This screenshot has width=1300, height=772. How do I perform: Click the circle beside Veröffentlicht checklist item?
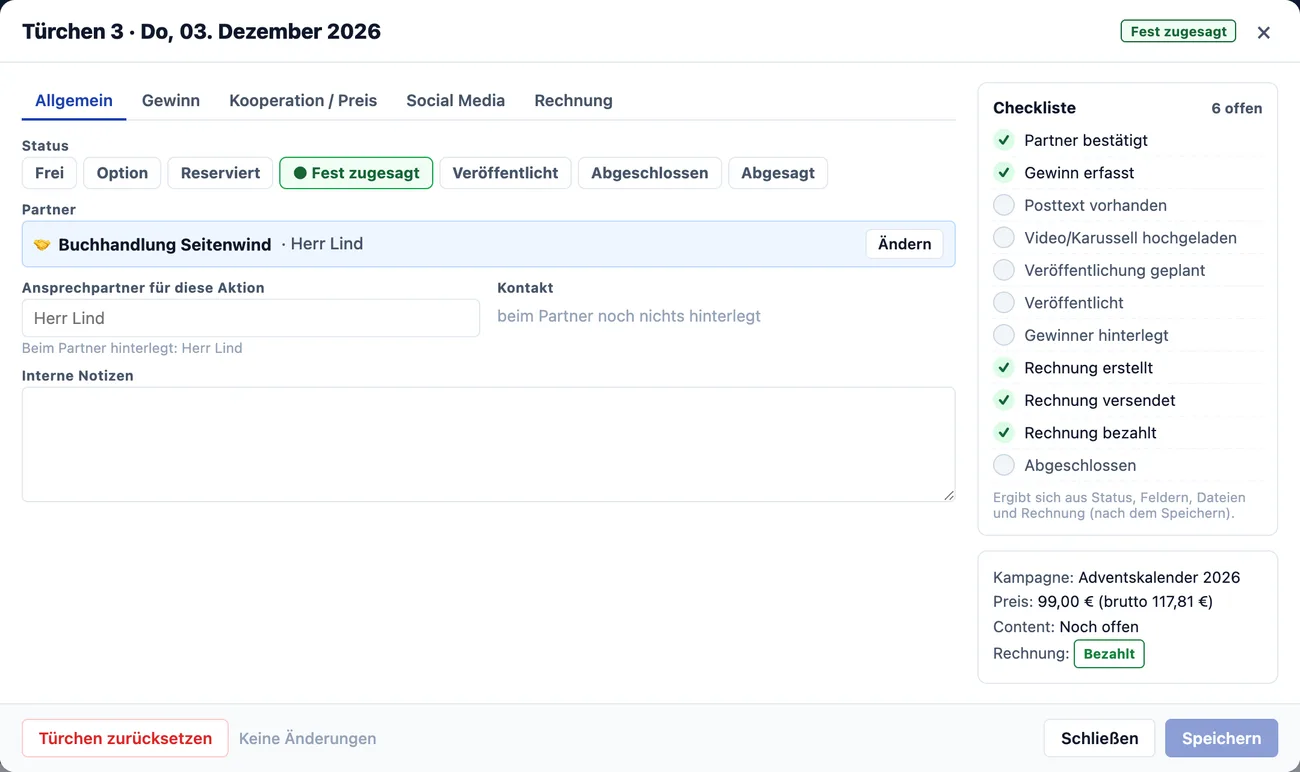(1004, 303)
